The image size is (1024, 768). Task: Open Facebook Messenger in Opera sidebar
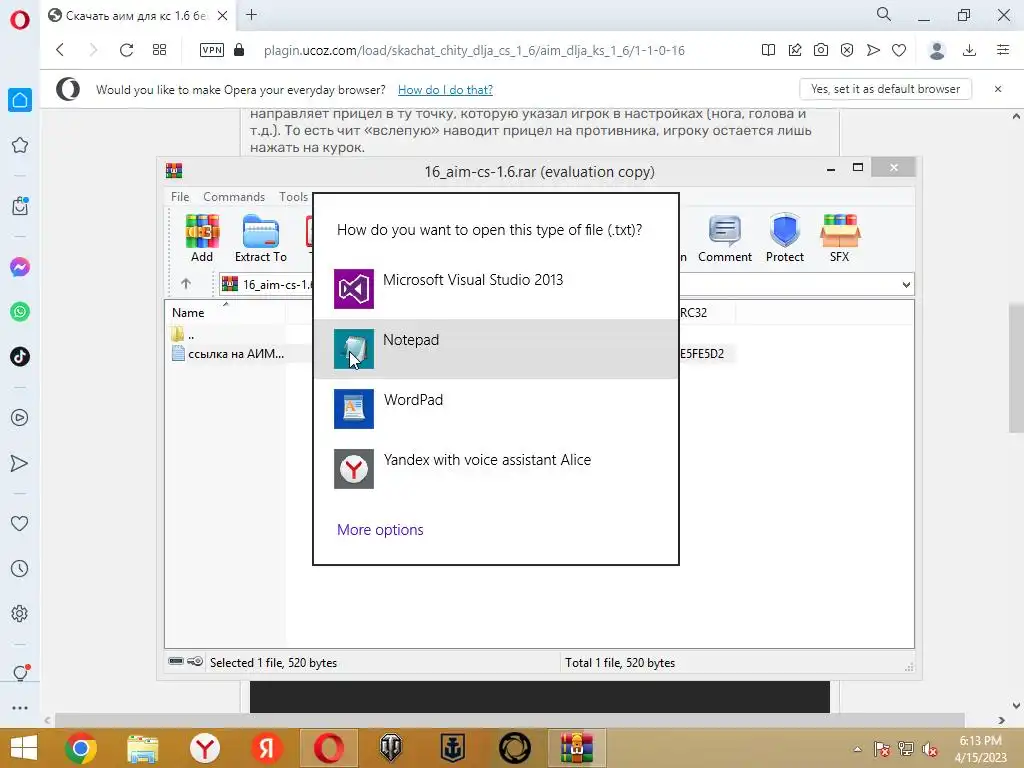pos(20,267)
